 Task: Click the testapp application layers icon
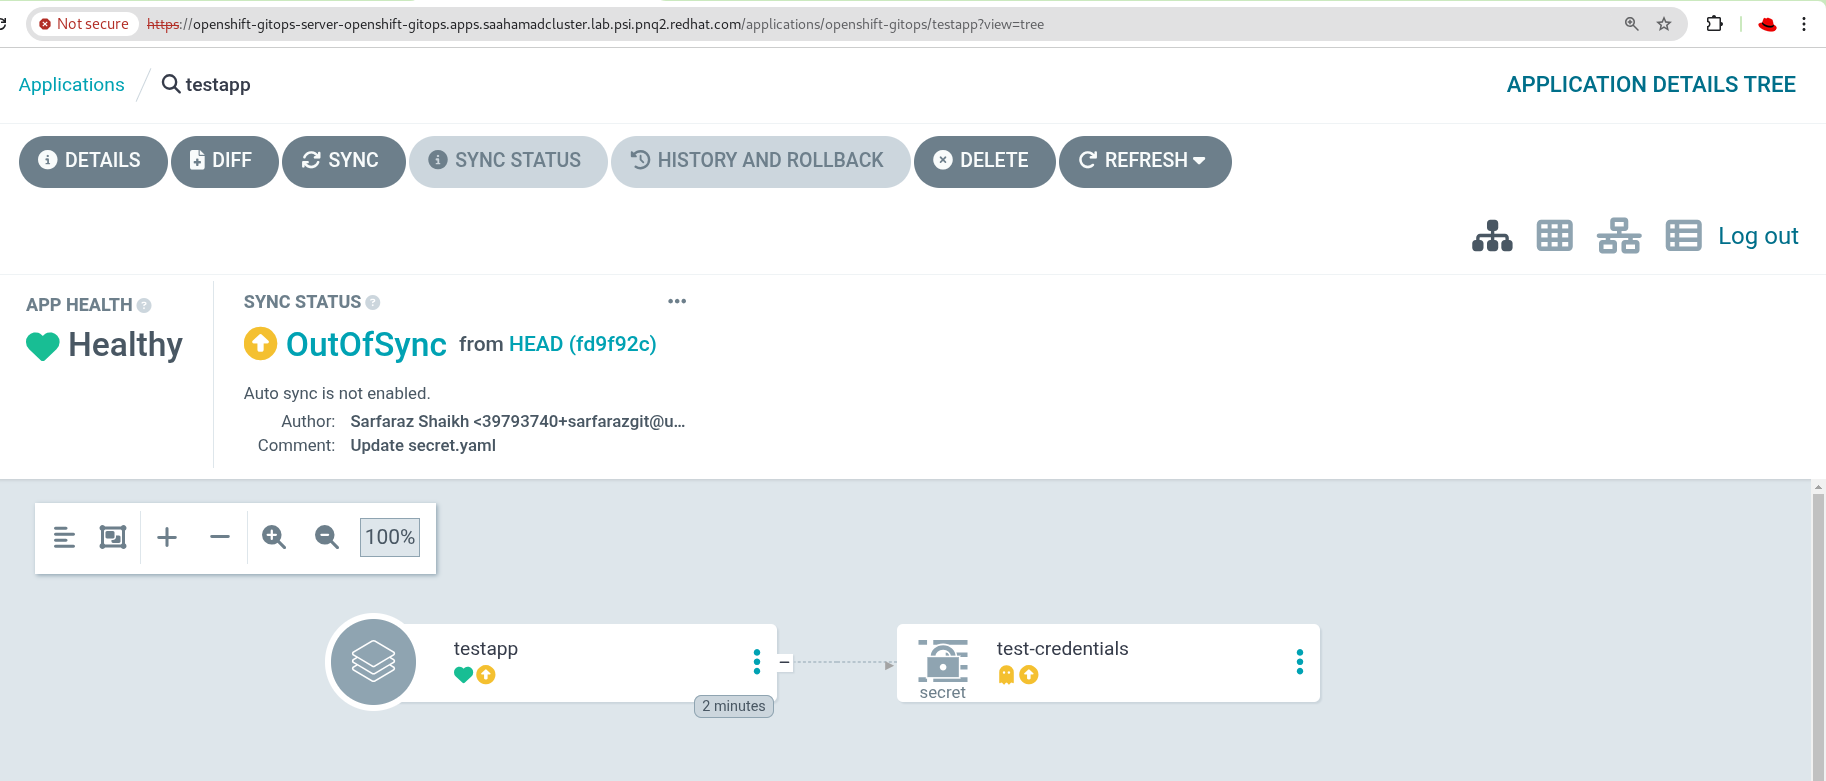[x=373, y=661]
